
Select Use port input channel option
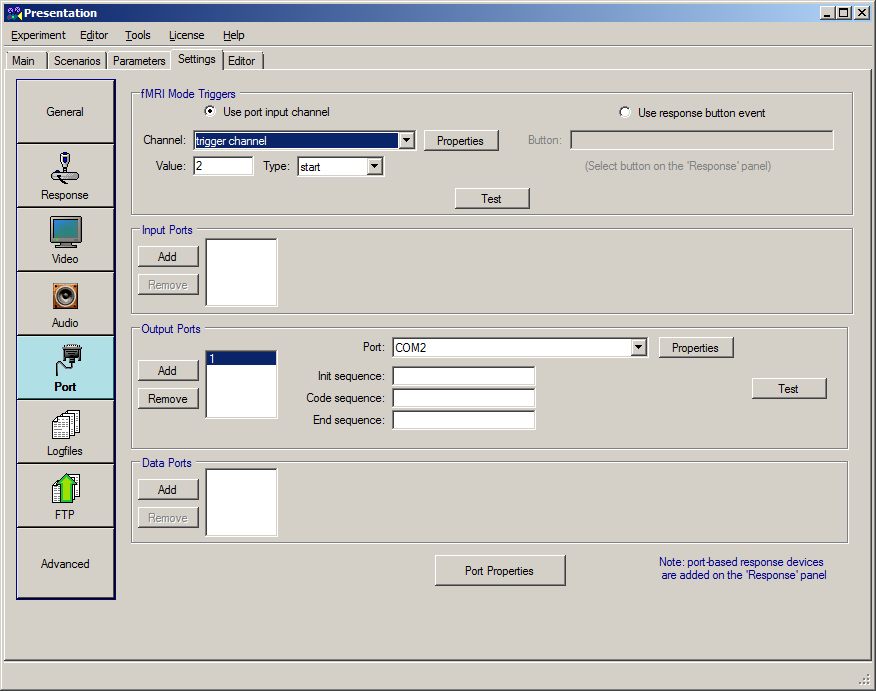click(210, 112)
